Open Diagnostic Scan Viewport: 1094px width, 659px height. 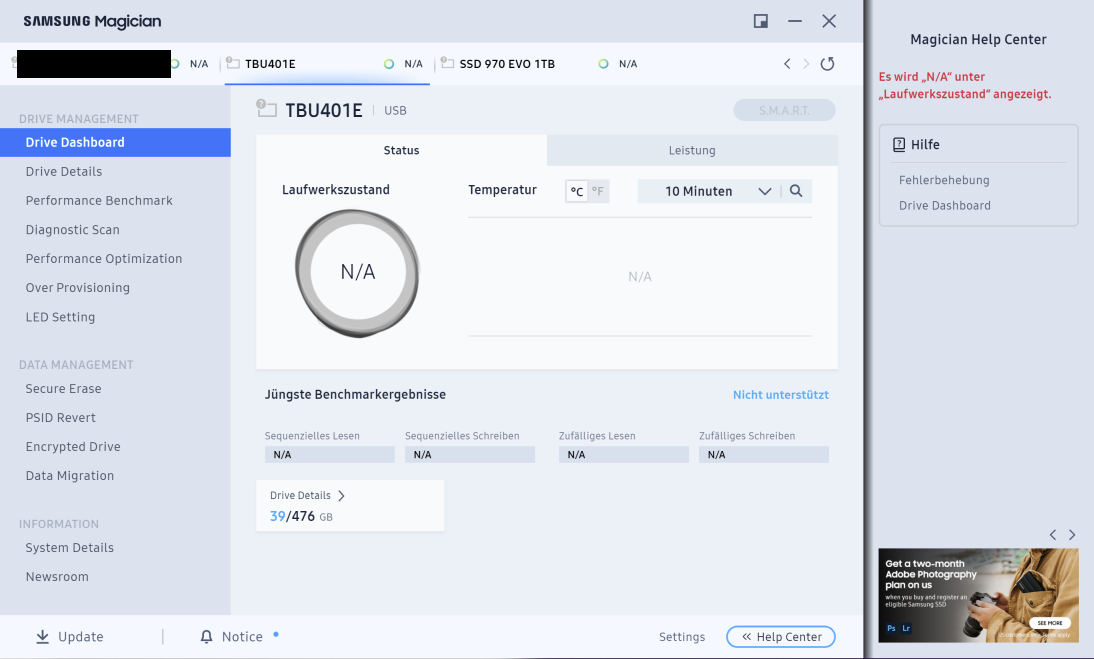point(73,229)
